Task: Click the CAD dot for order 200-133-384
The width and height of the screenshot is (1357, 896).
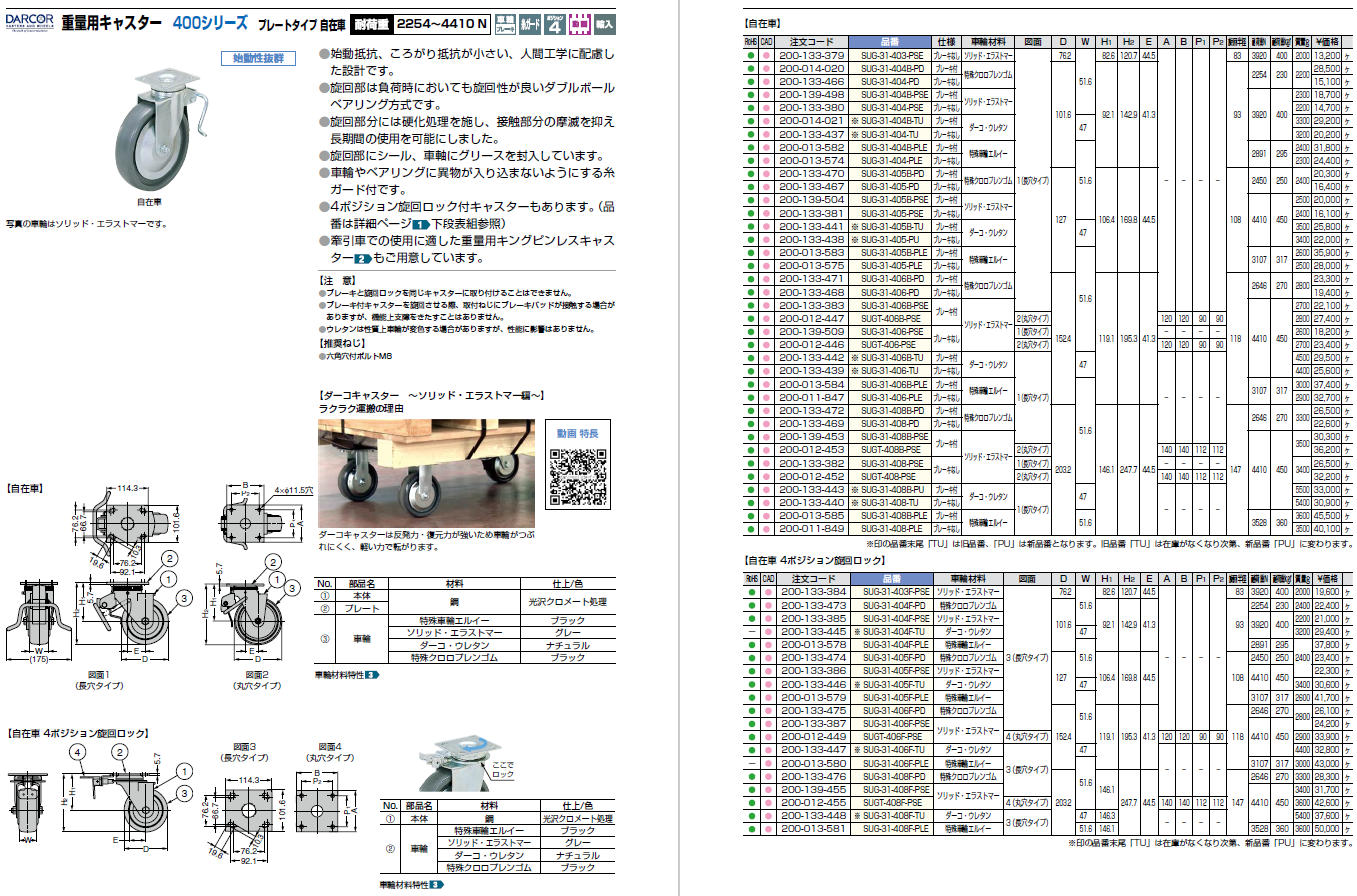Action: pos(767,592)
